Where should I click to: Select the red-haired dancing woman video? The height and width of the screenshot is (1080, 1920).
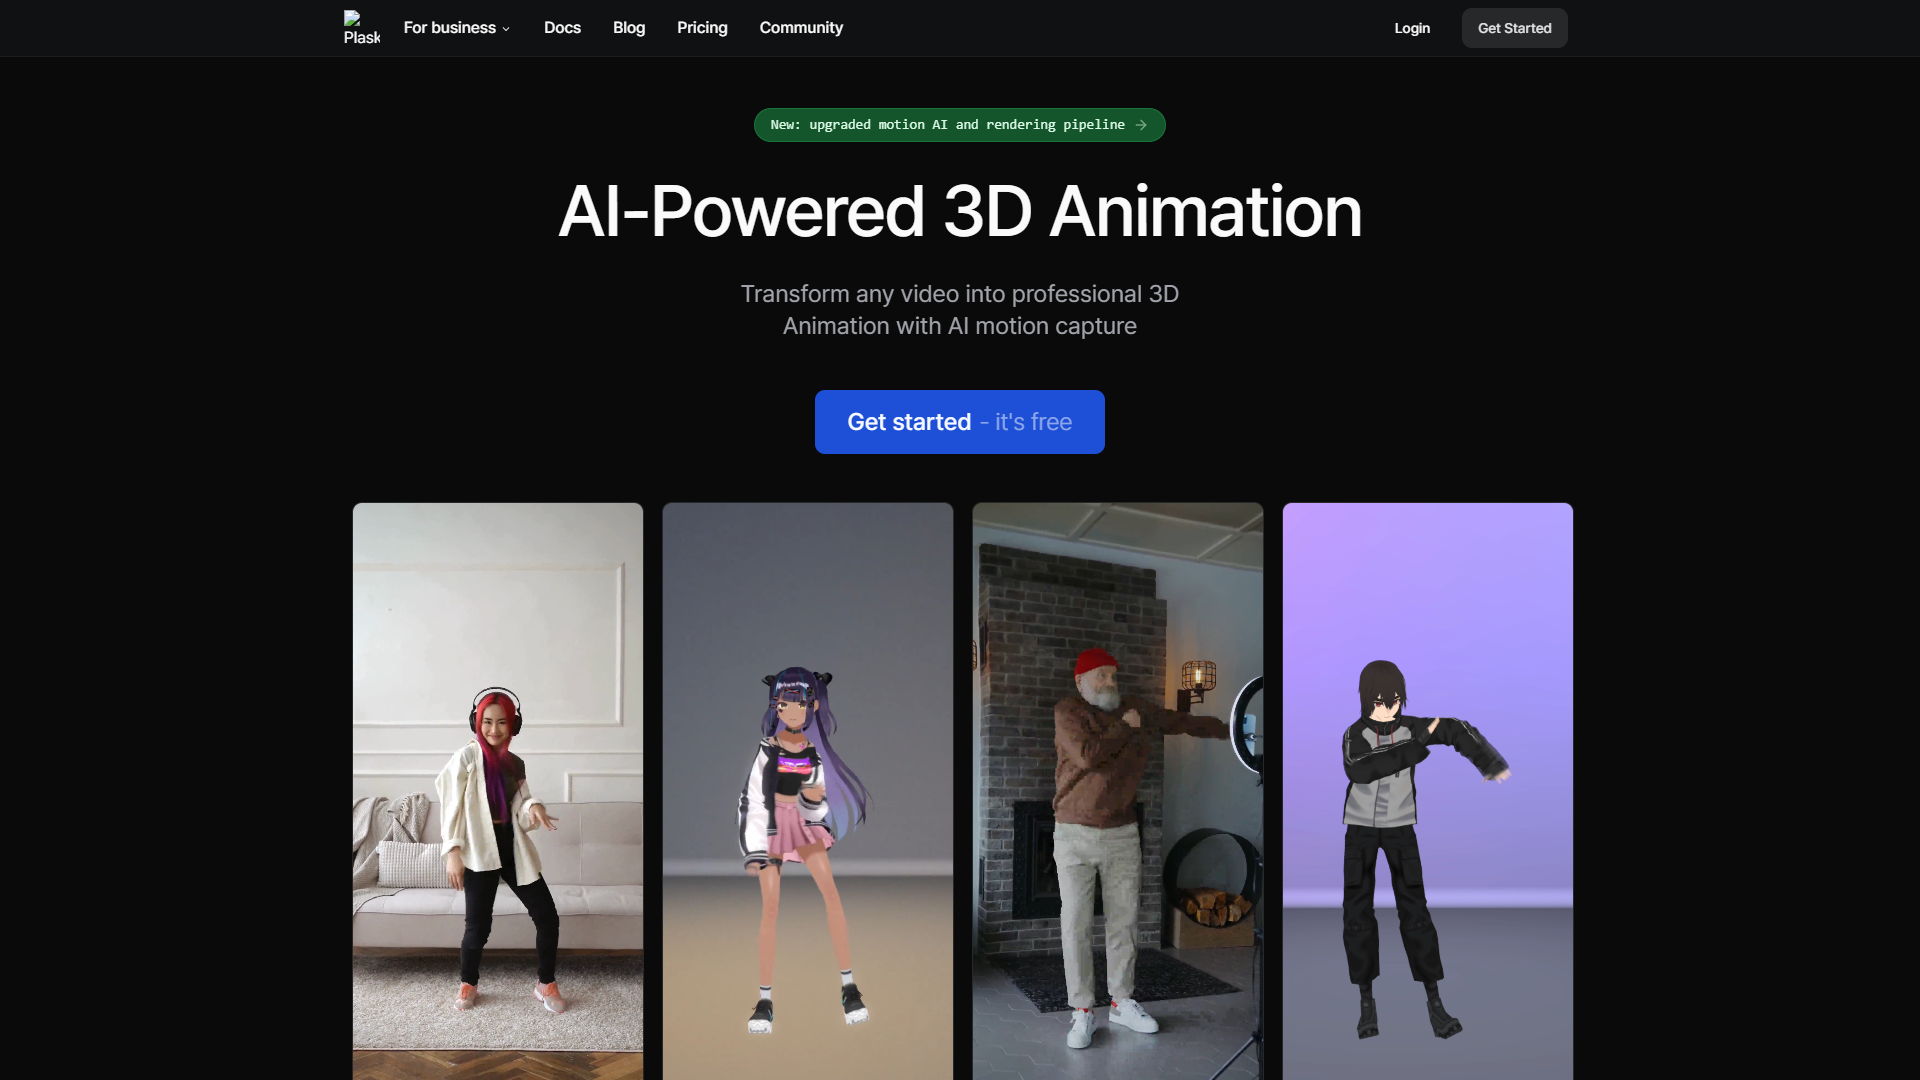(x=498, y=790)
